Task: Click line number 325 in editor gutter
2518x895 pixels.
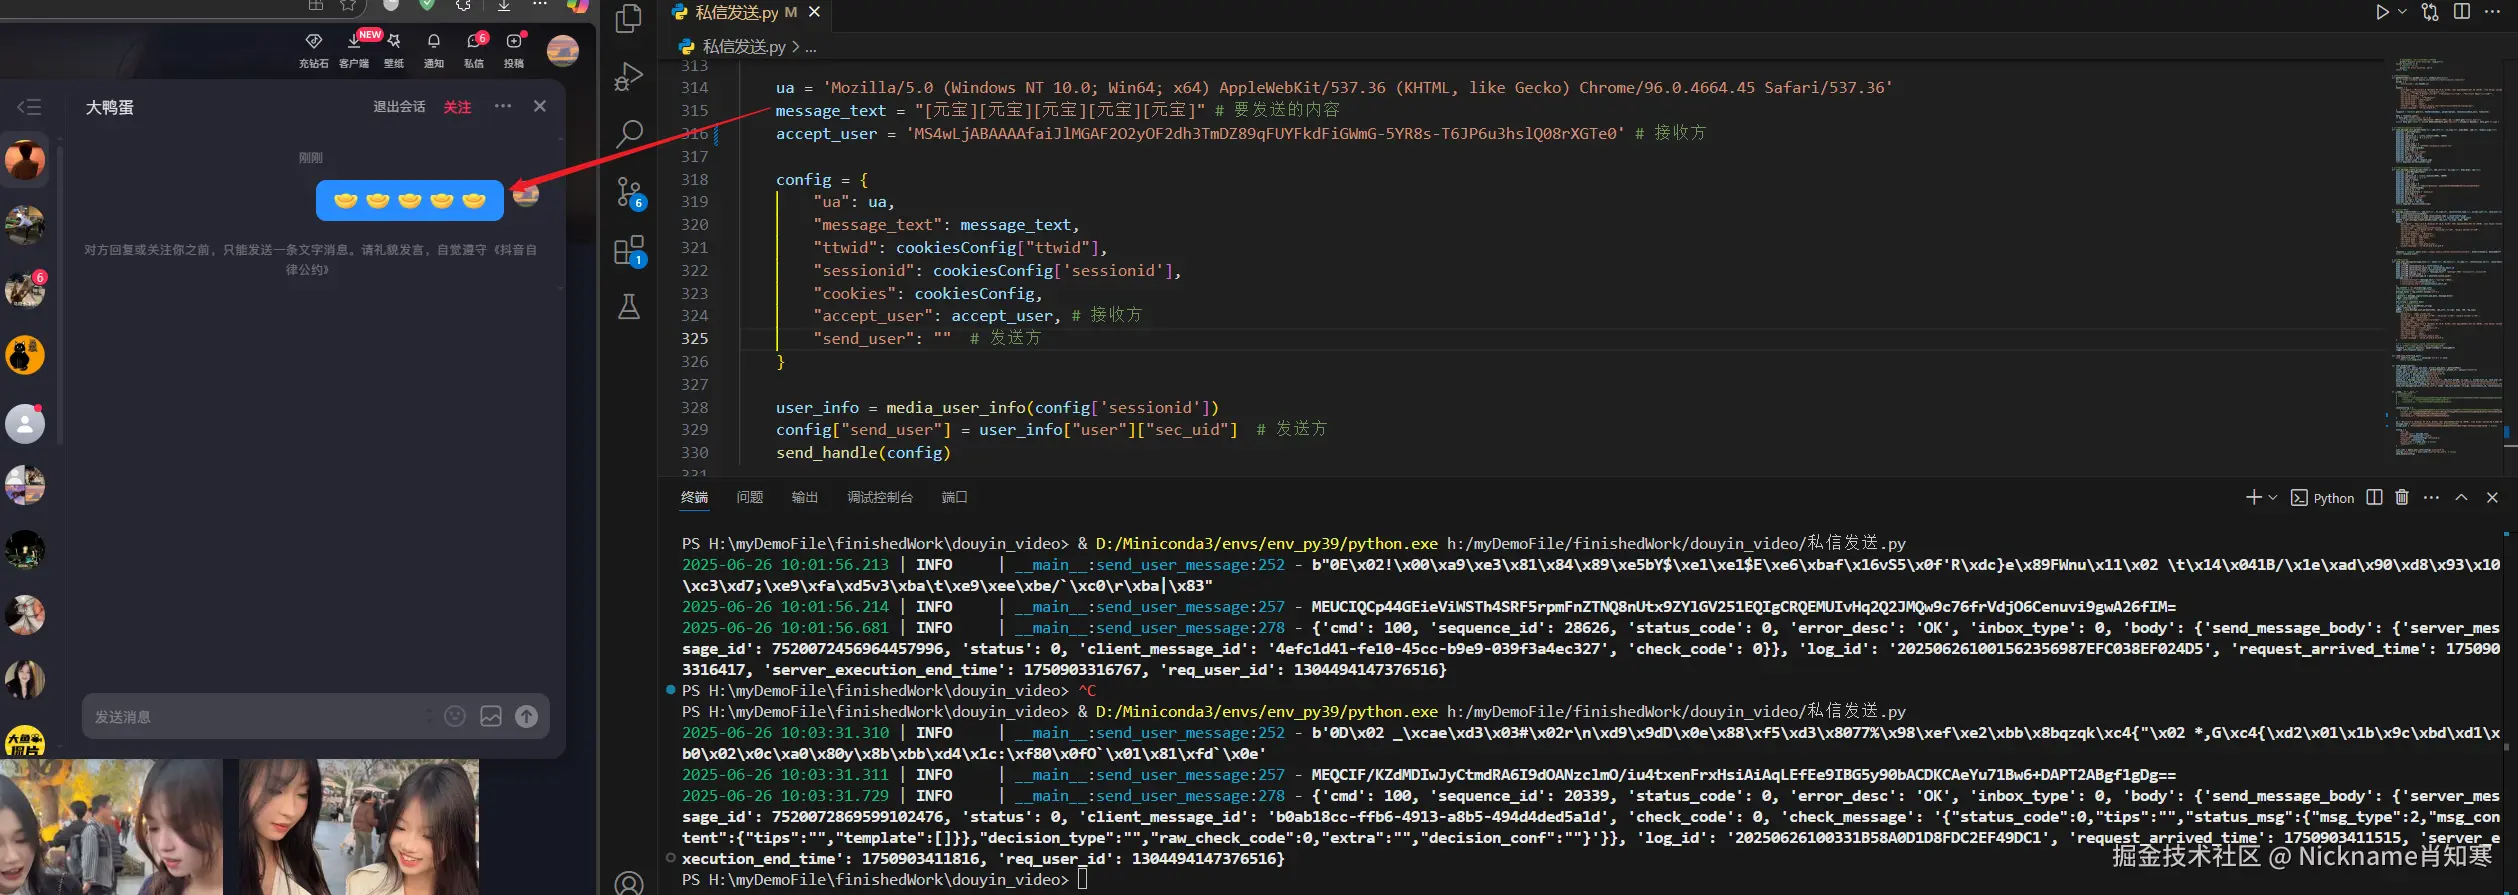Action: coord(695,339)
